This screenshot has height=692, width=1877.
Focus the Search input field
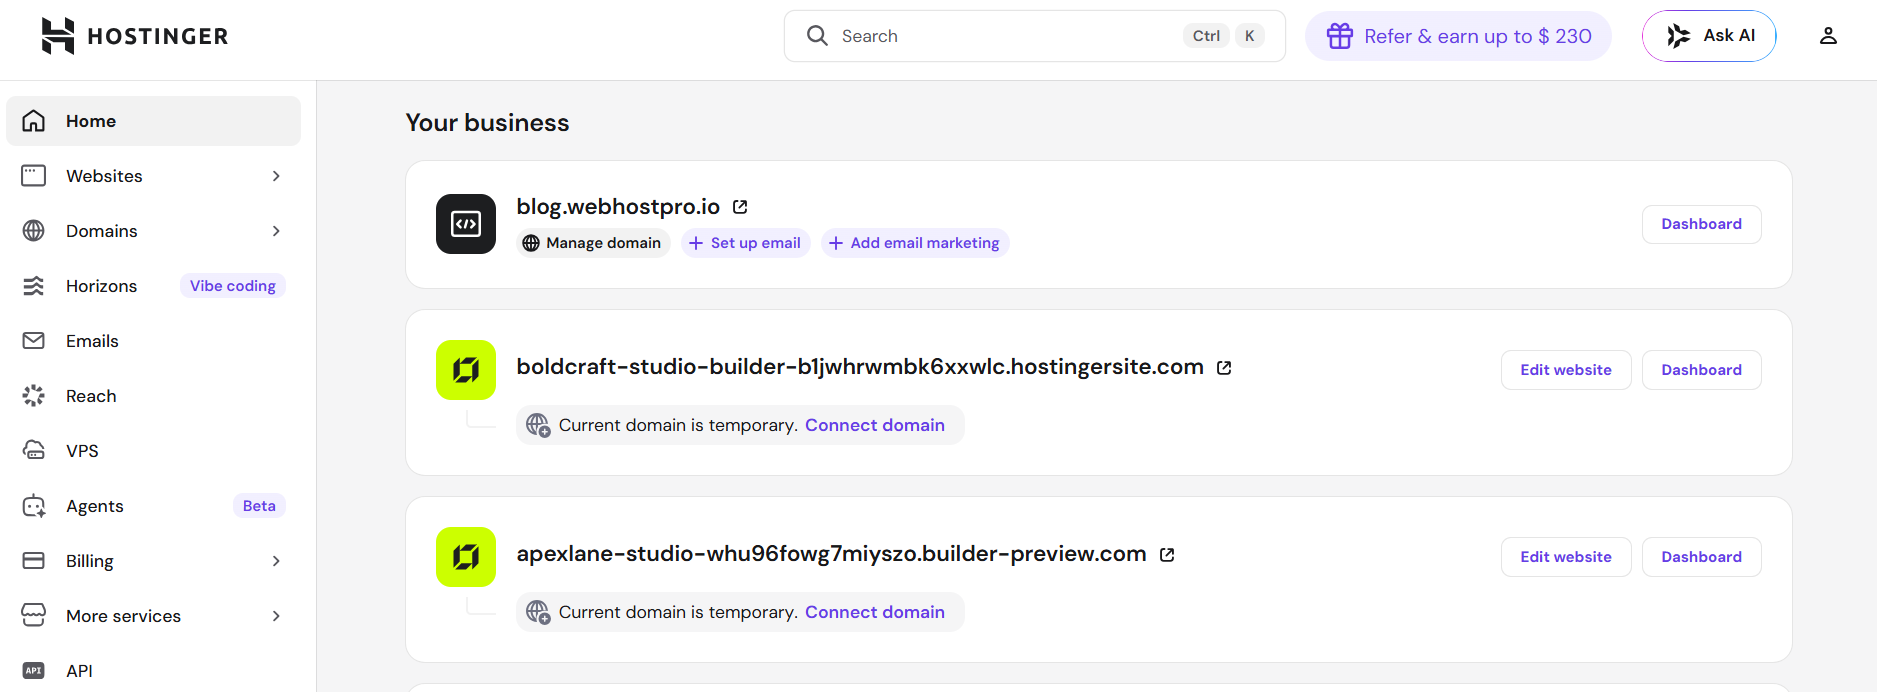(1035, 36)
